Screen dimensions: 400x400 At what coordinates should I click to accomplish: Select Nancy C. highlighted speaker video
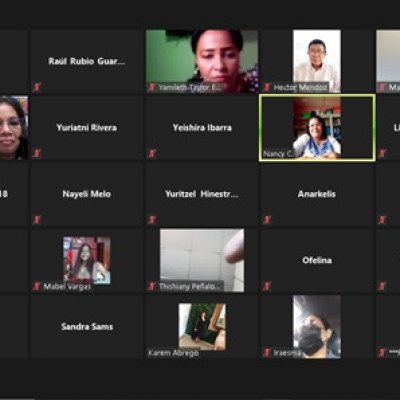[317, 128]
